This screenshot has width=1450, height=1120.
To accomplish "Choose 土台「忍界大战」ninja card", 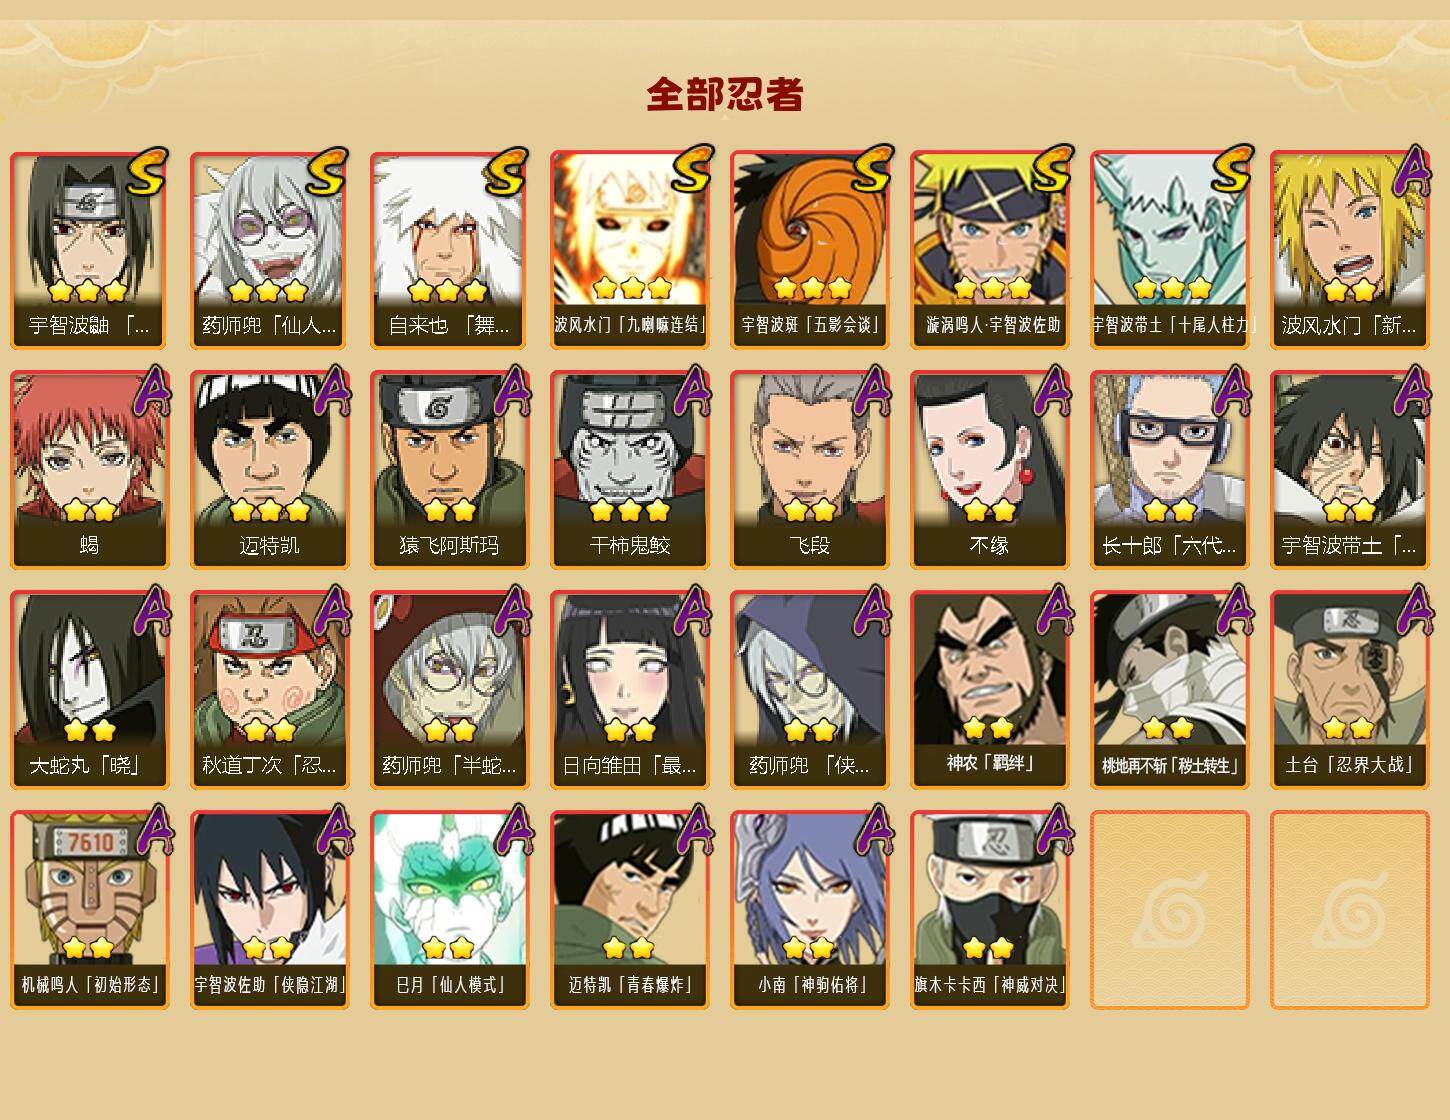I will tap(1349, 689).
